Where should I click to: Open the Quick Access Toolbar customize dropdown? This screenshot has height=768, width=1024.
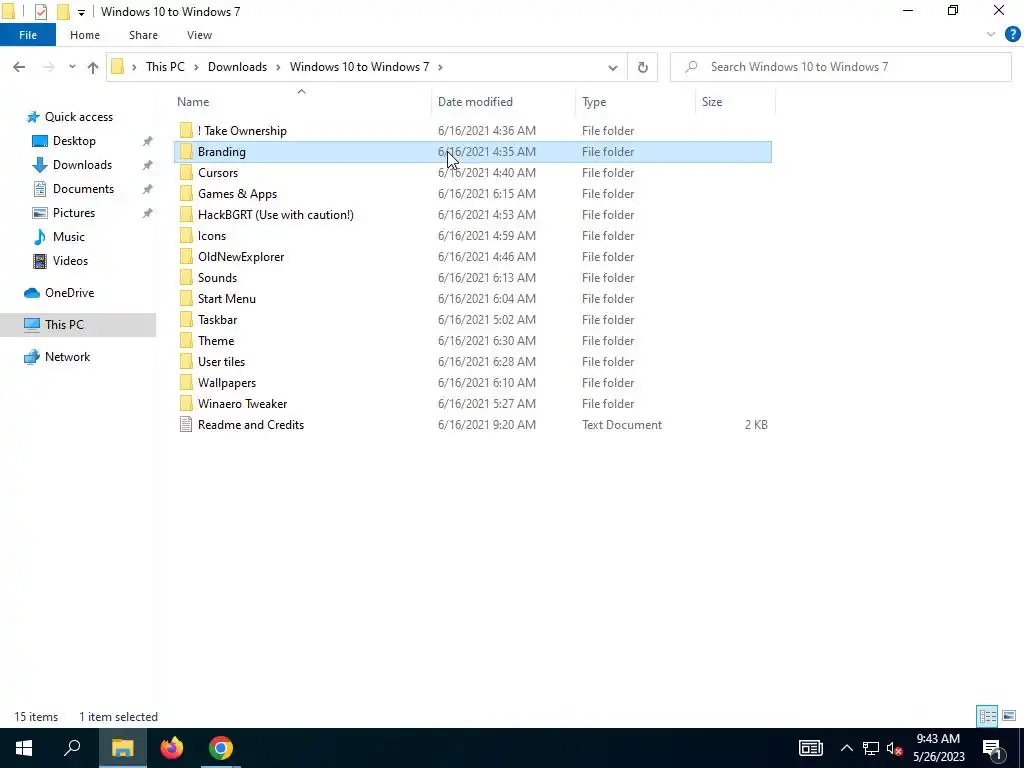click(x=81, y=12)
